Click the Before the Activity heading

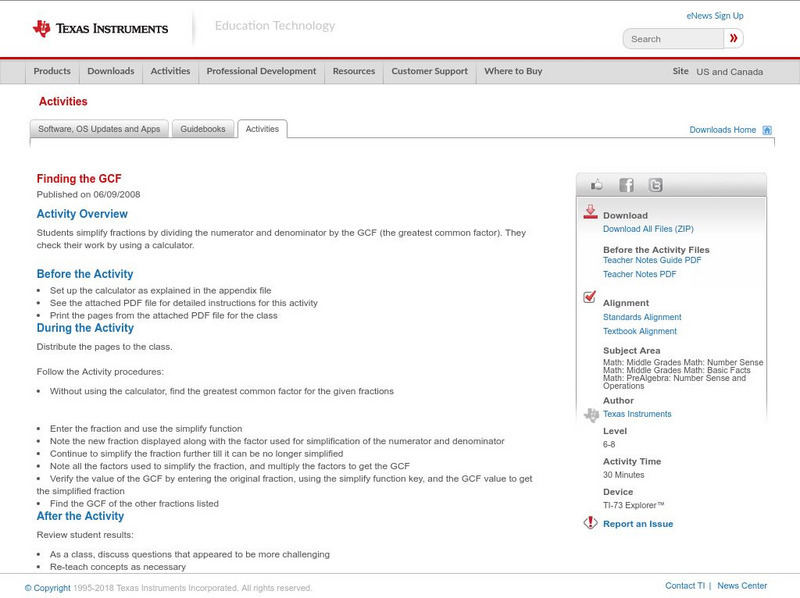pos(85,274)
